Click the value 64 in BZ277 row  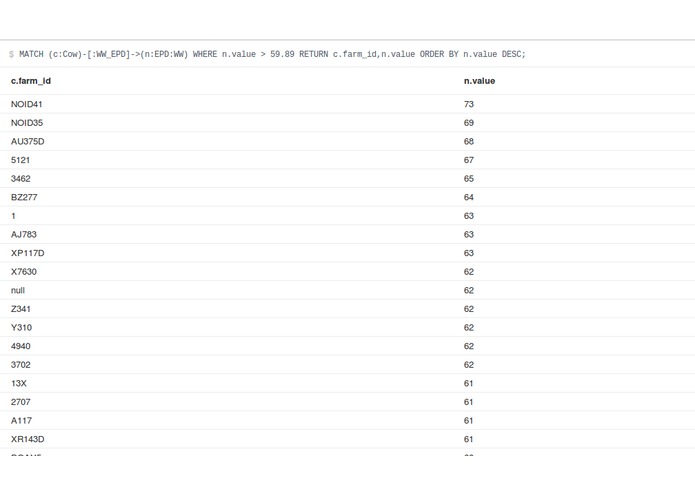point(469,197)
